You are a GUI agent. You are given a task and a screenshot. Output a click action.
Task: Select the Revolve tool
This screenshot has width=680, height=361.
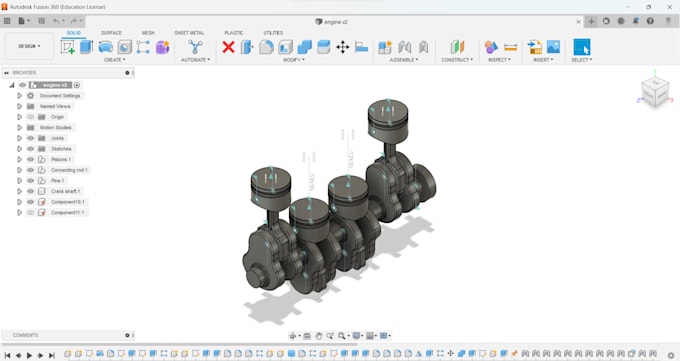point(105,47)
